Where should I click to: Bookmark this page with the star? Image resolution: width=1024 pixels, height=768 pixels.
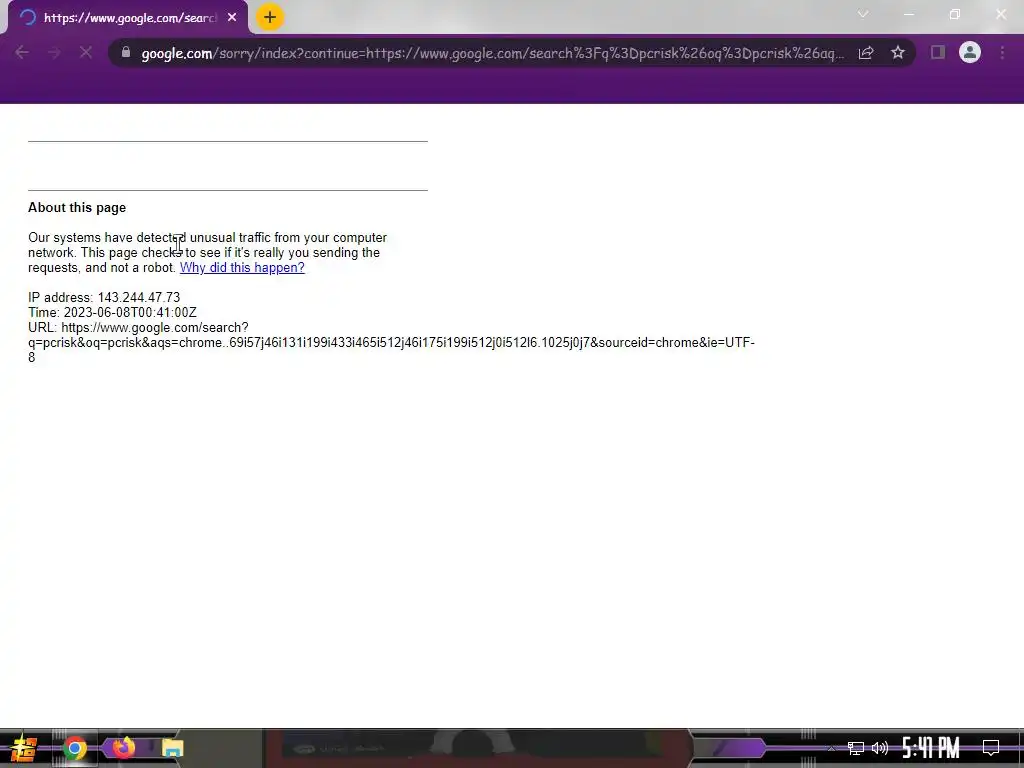pos(898,52)
